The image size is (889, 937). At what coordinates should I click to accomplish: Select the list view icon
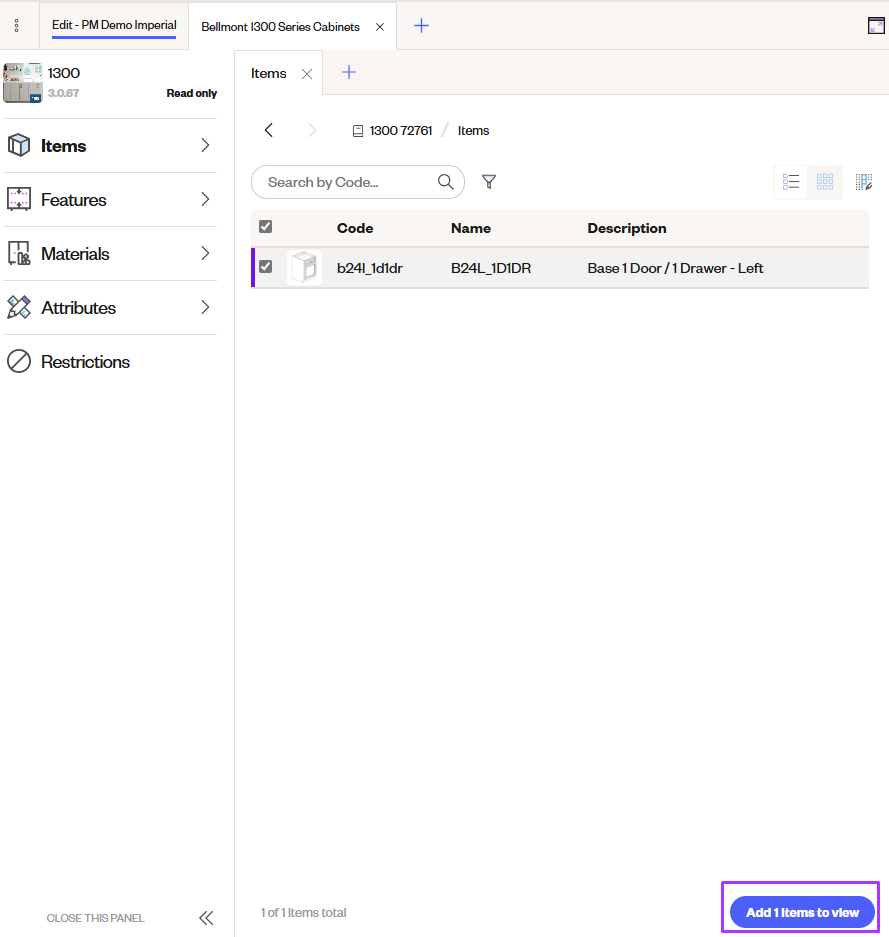tap(791, 181)
